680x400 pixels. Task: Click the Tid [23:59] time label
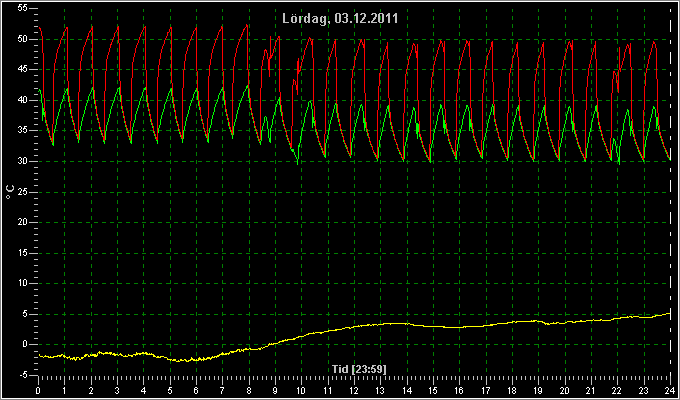tap(359, 369)
